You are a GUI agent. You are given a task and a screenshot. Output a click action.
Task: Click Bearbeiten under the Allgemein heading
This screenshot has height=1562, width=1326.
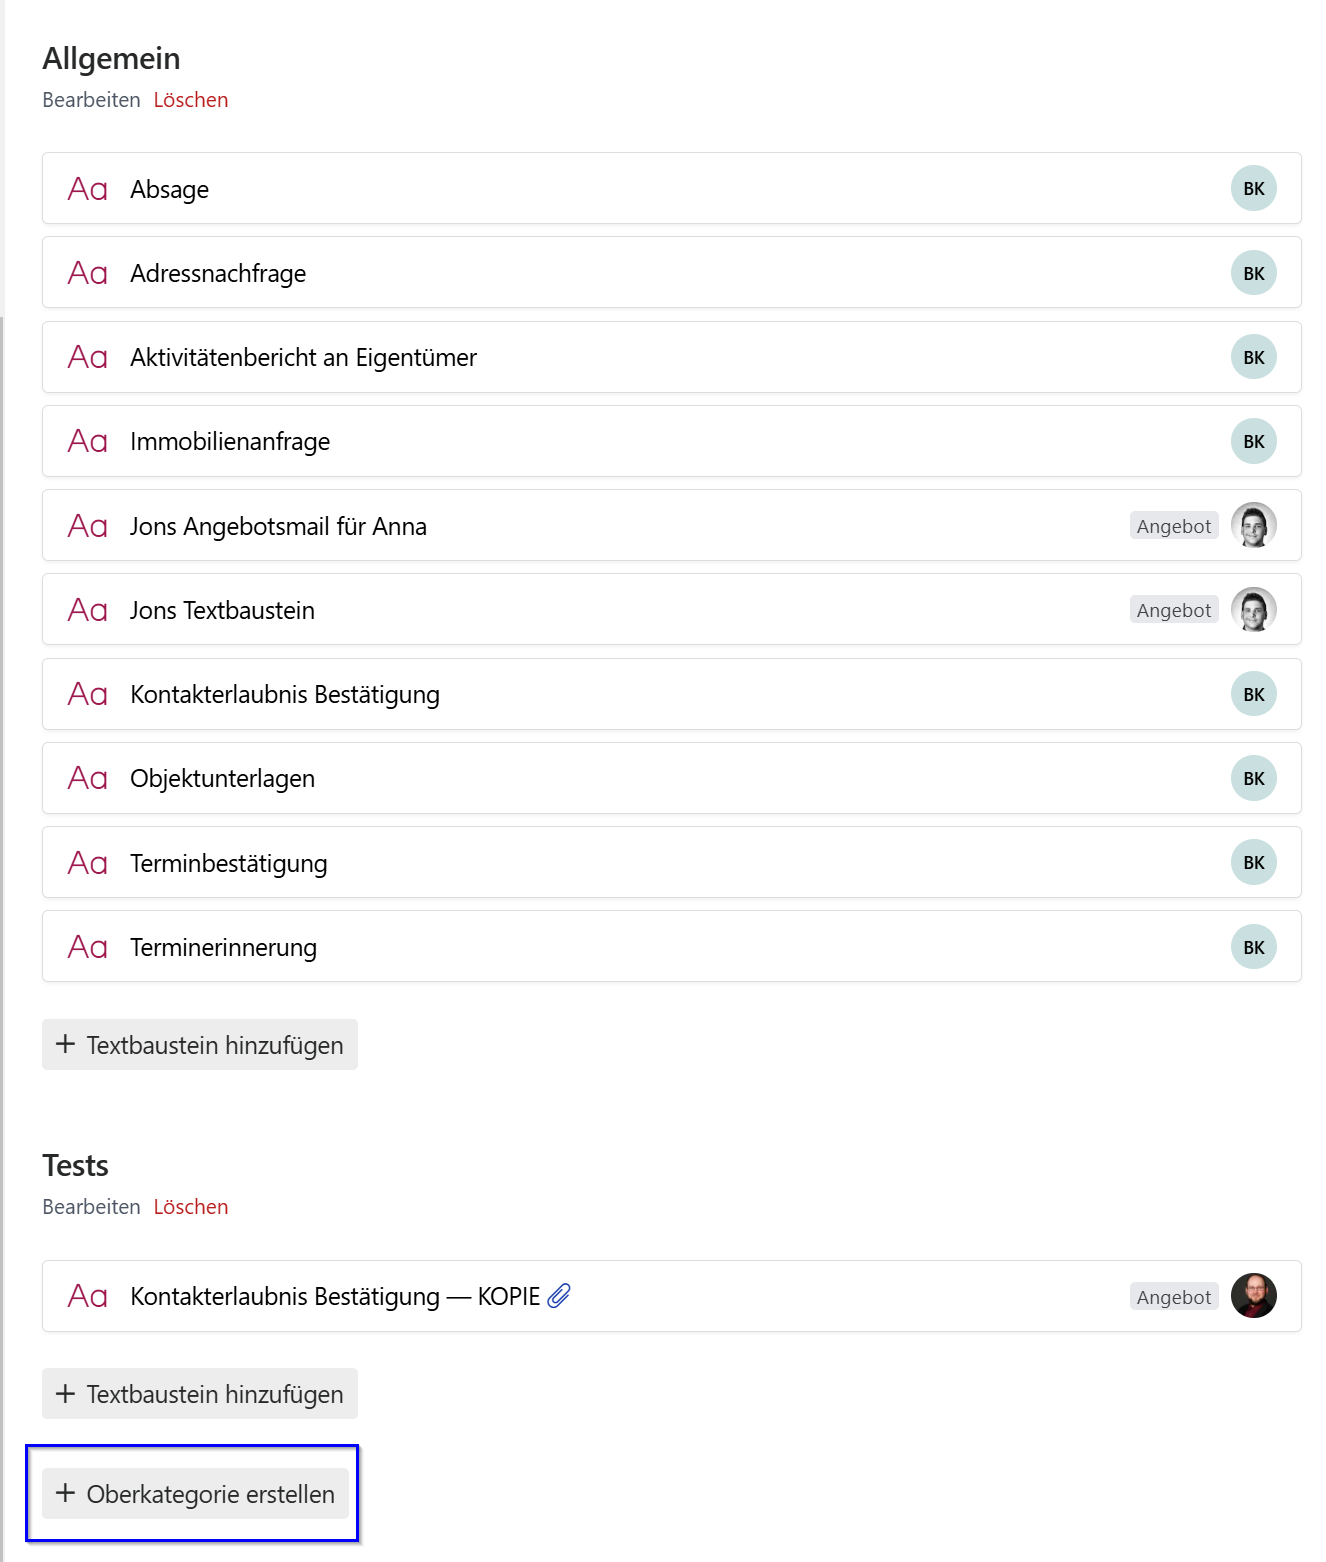coord(91,100)
